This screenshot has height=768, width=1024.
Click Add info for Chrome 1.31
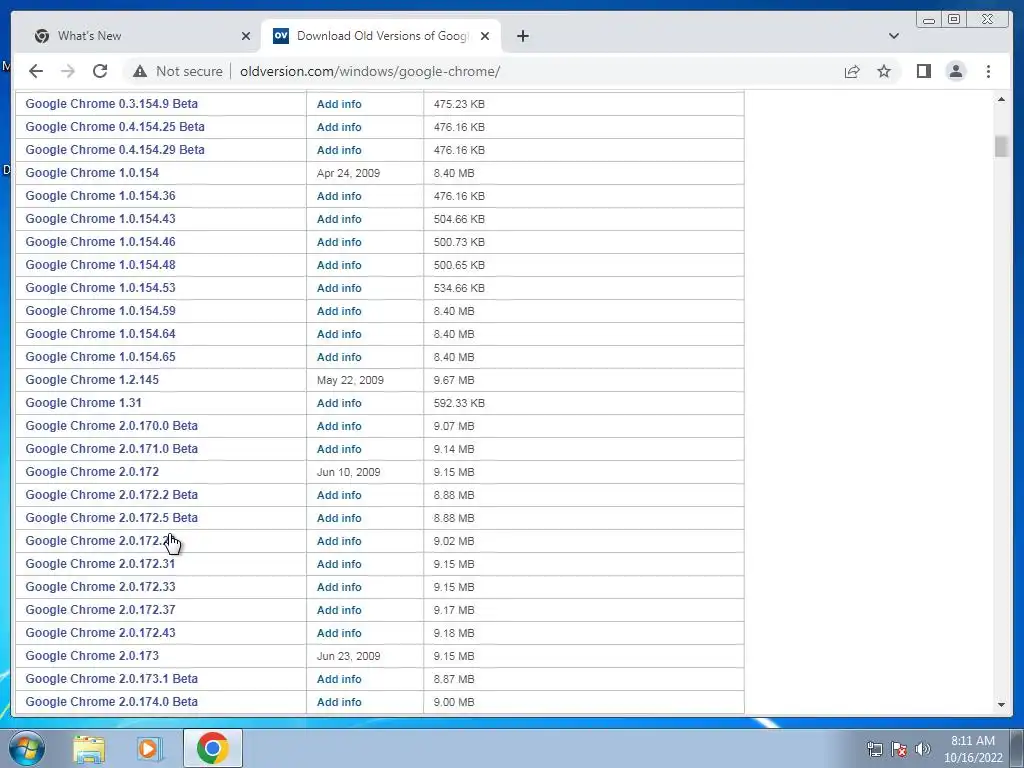pyautogui.click(x=339, y=403)
